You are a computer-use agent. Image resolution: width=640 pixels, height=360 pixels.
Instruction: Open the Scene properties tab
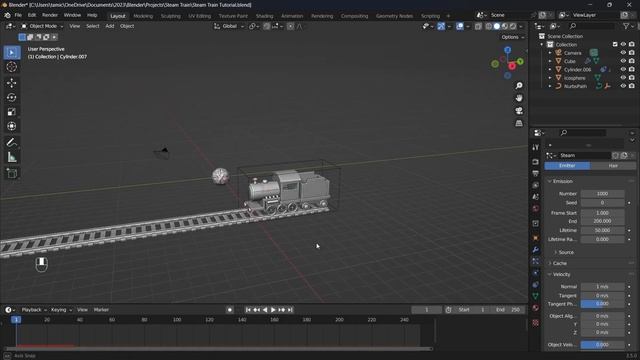(536, 197)
